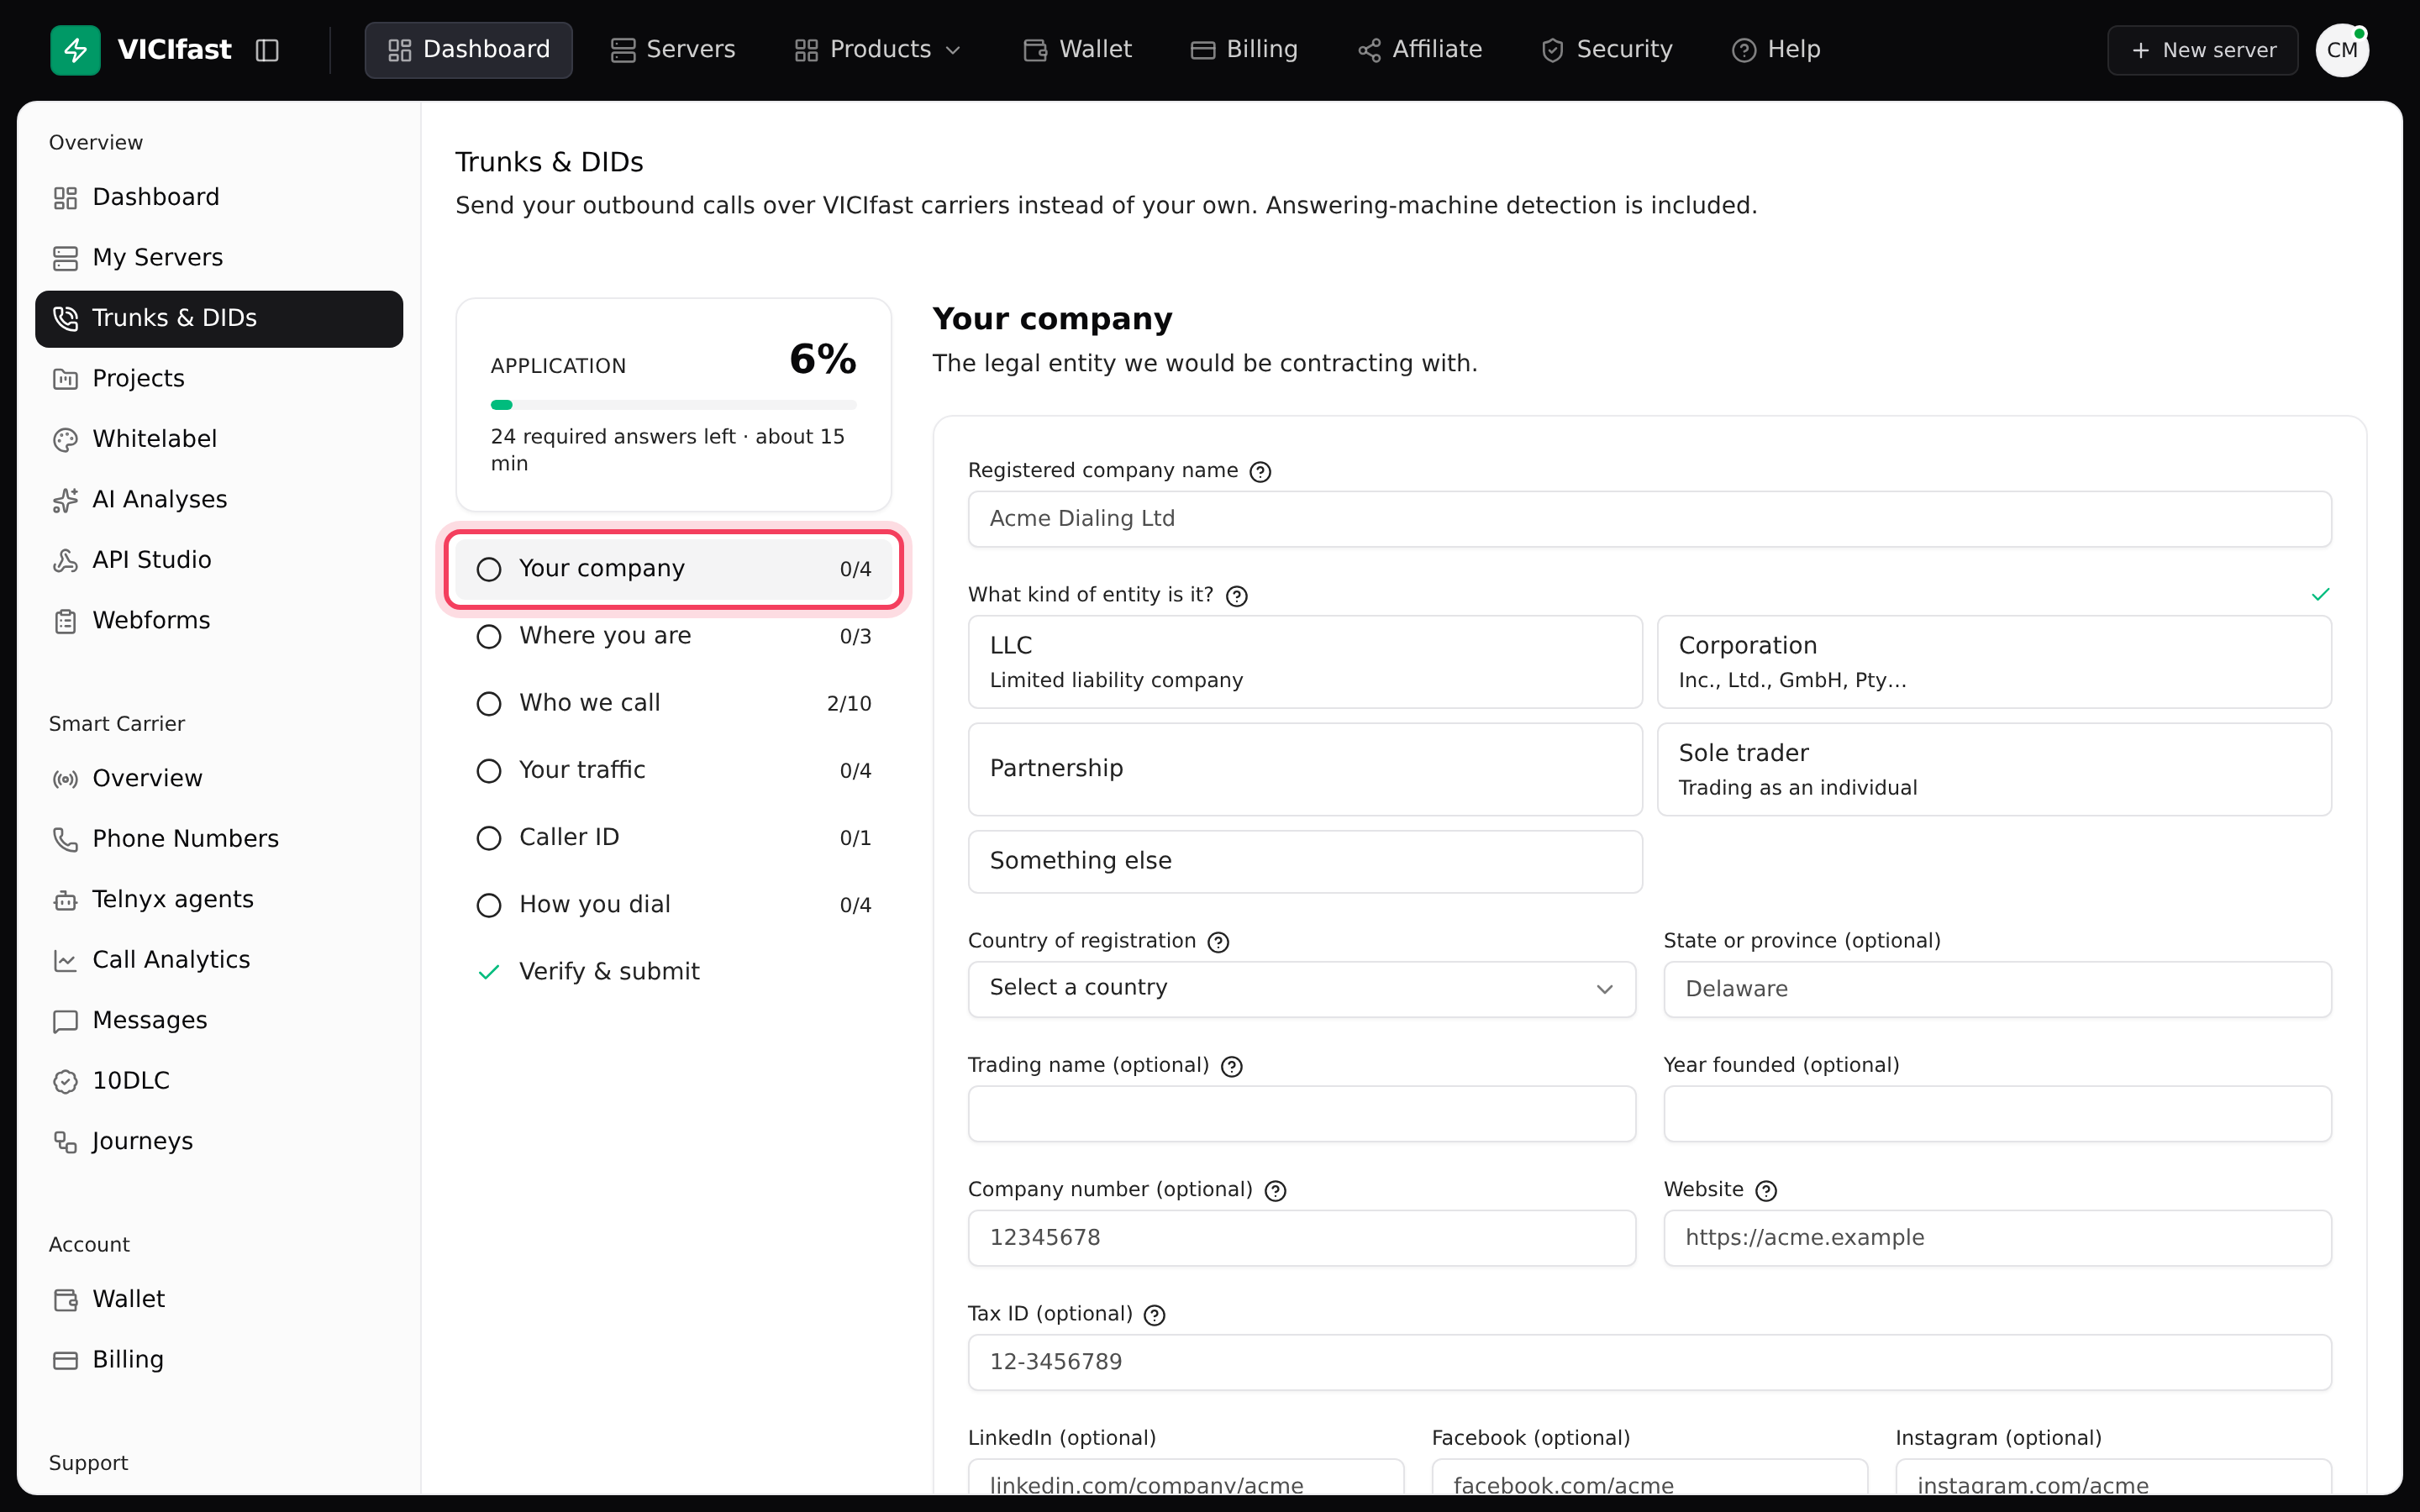Click the Tax ID input field

click(x=1649, y=1362)
